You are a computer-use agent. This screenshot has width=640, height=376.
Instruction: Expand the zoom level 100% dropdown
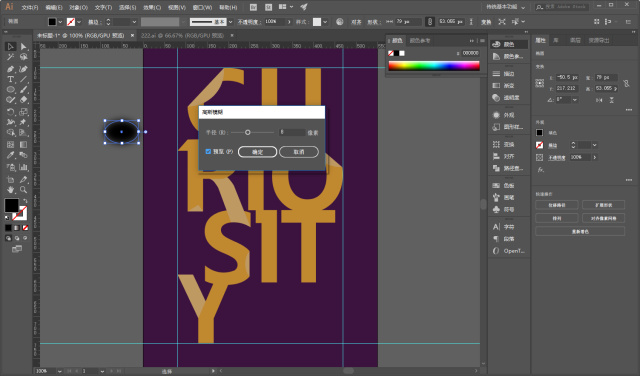point(59,371)
